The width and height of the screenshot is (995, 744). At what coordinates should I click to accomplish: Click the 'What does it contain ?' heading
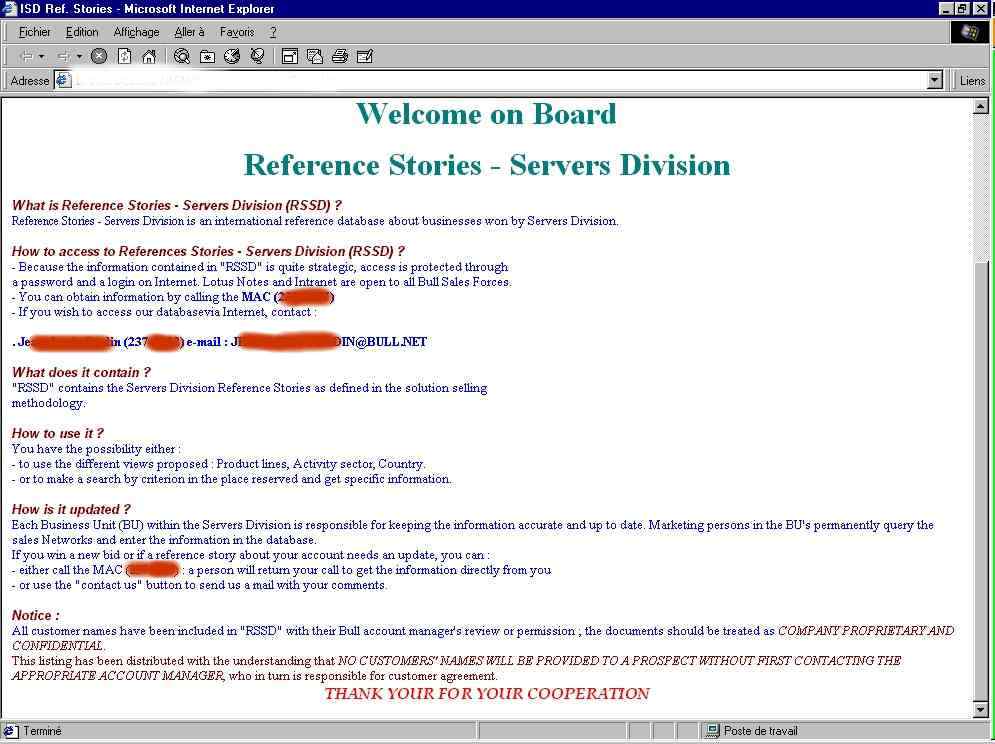coord(81,372)
